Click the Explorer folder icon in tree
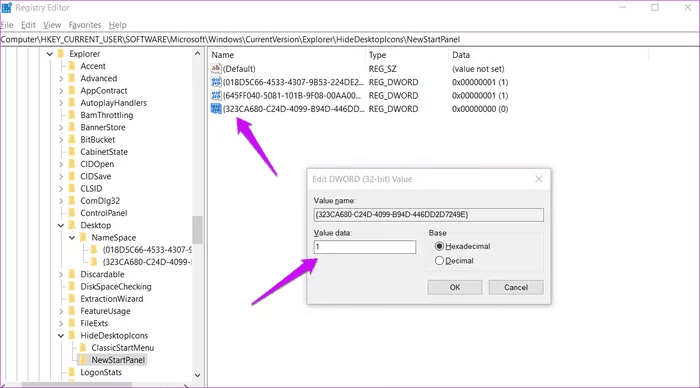Screen dimensions: 700x388 pos(61,54)
